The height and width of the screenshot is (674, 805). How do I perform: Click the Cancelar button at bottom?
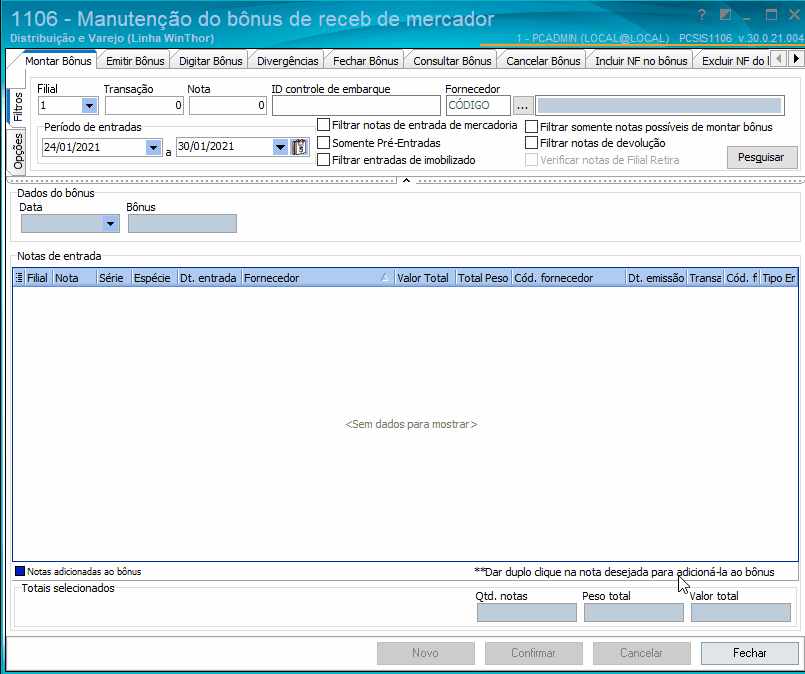click(641, 653)
